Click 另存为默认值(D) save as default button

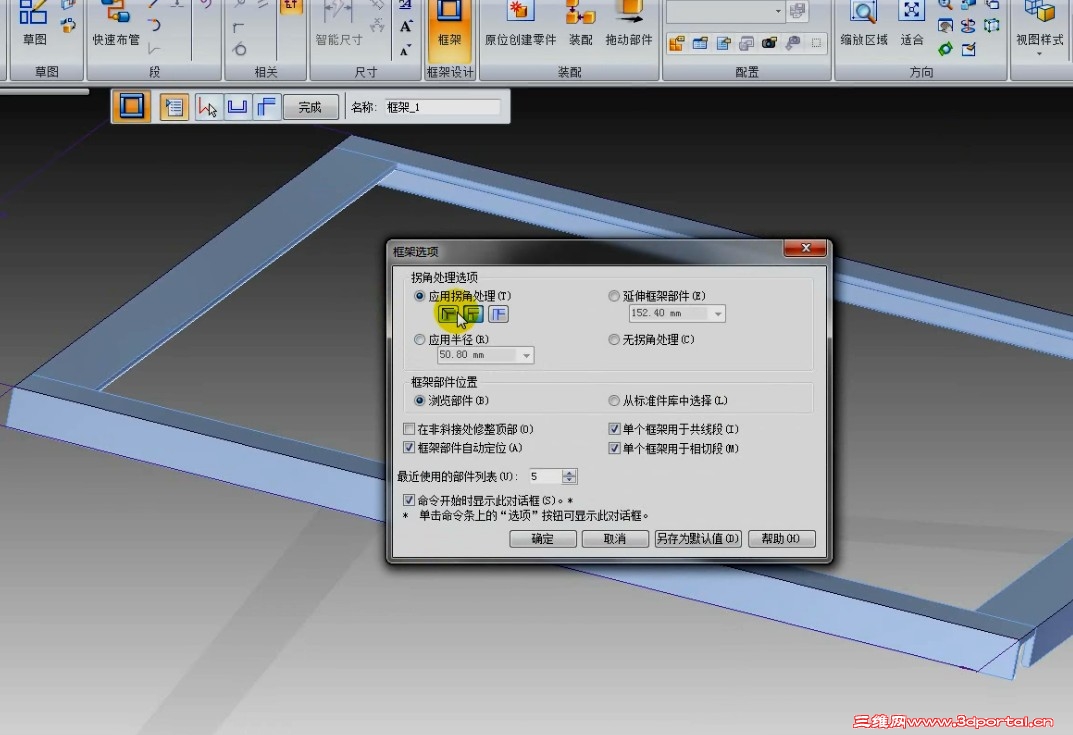coord(697,539)
